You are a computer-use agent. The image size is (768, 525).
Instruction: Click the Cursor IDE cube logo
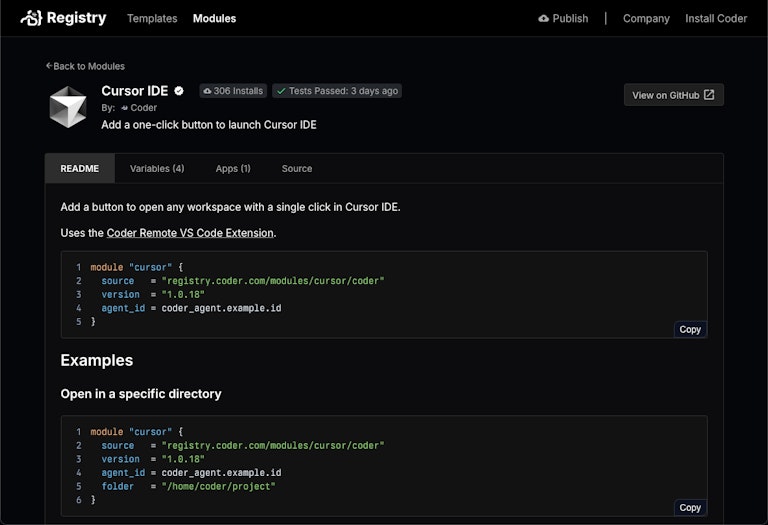68,107
